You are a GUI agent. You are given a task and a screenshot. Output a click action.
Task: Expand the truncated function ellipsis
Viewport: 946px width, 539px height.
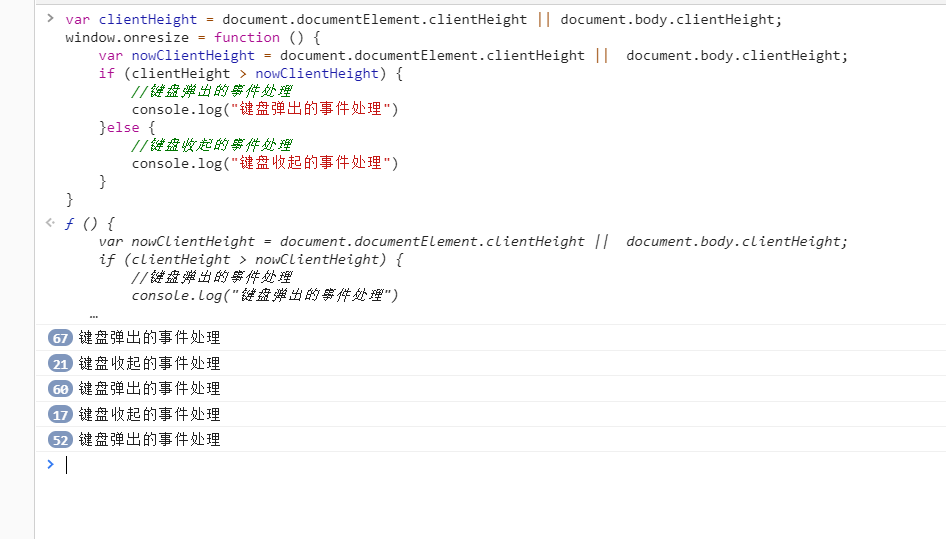(x=94, y=315)
